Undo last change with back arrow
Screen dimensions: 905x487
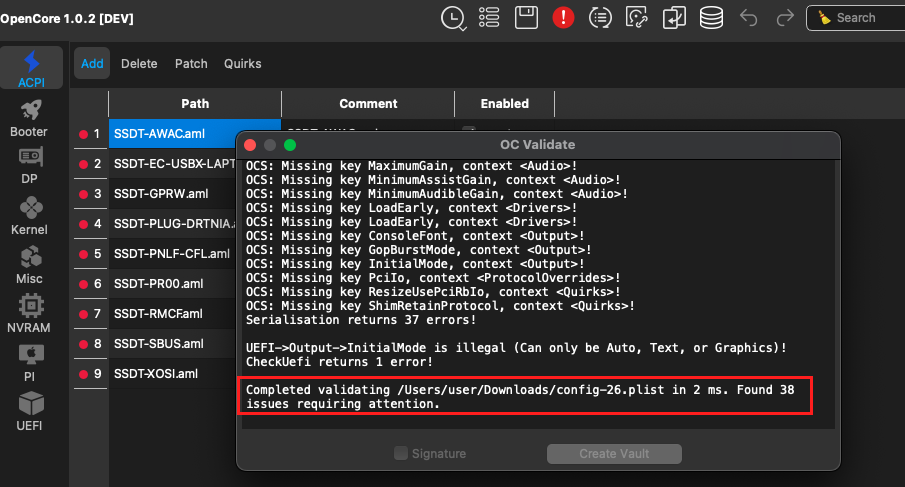pyautogui.click(x=749, y=18)
